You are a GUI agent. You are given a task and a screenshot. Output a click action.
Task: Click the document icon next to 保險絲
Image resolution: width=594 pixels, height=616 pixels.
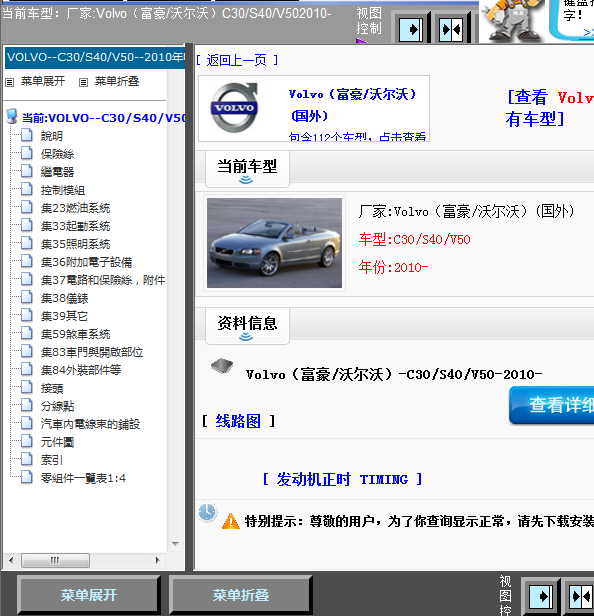click(x=27, y=152)
